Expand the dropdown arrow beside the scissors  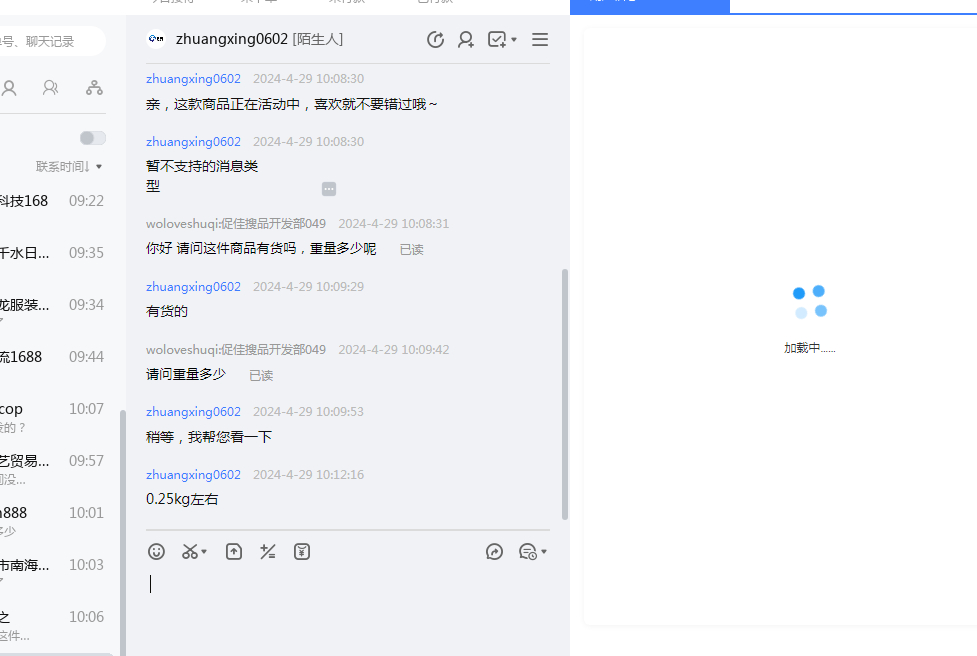tap(204, 552)
